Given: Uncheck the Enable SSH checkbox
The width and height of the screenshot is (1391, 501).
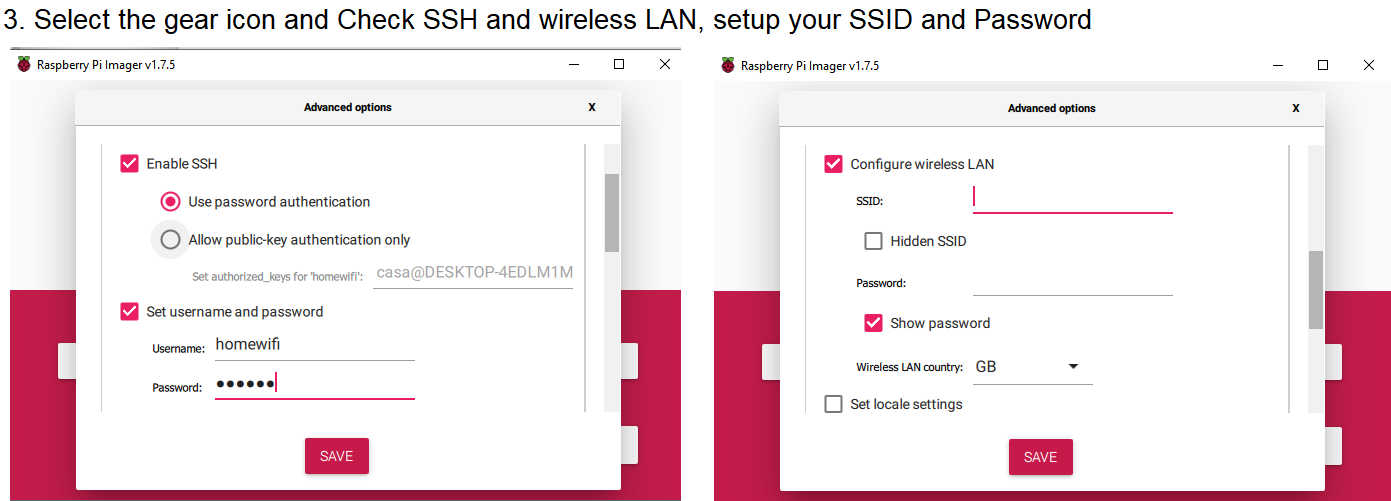Looking at the screenshot, I should (x=129, y=163).
